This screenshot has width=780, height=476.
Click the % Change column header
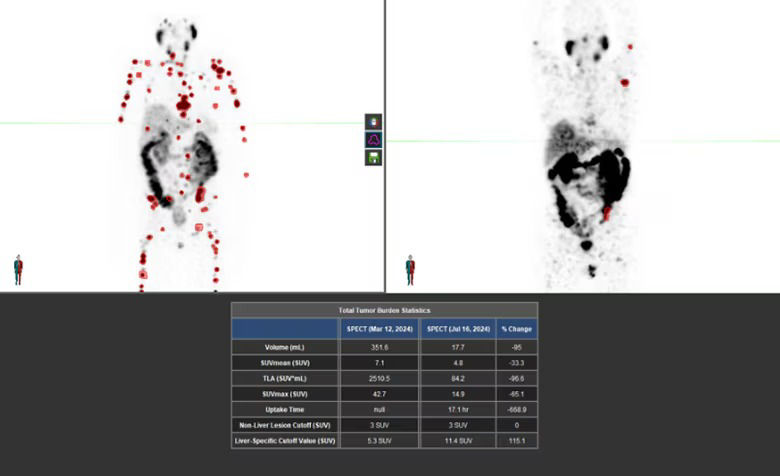pyautogui.click(x=517, y=329)
